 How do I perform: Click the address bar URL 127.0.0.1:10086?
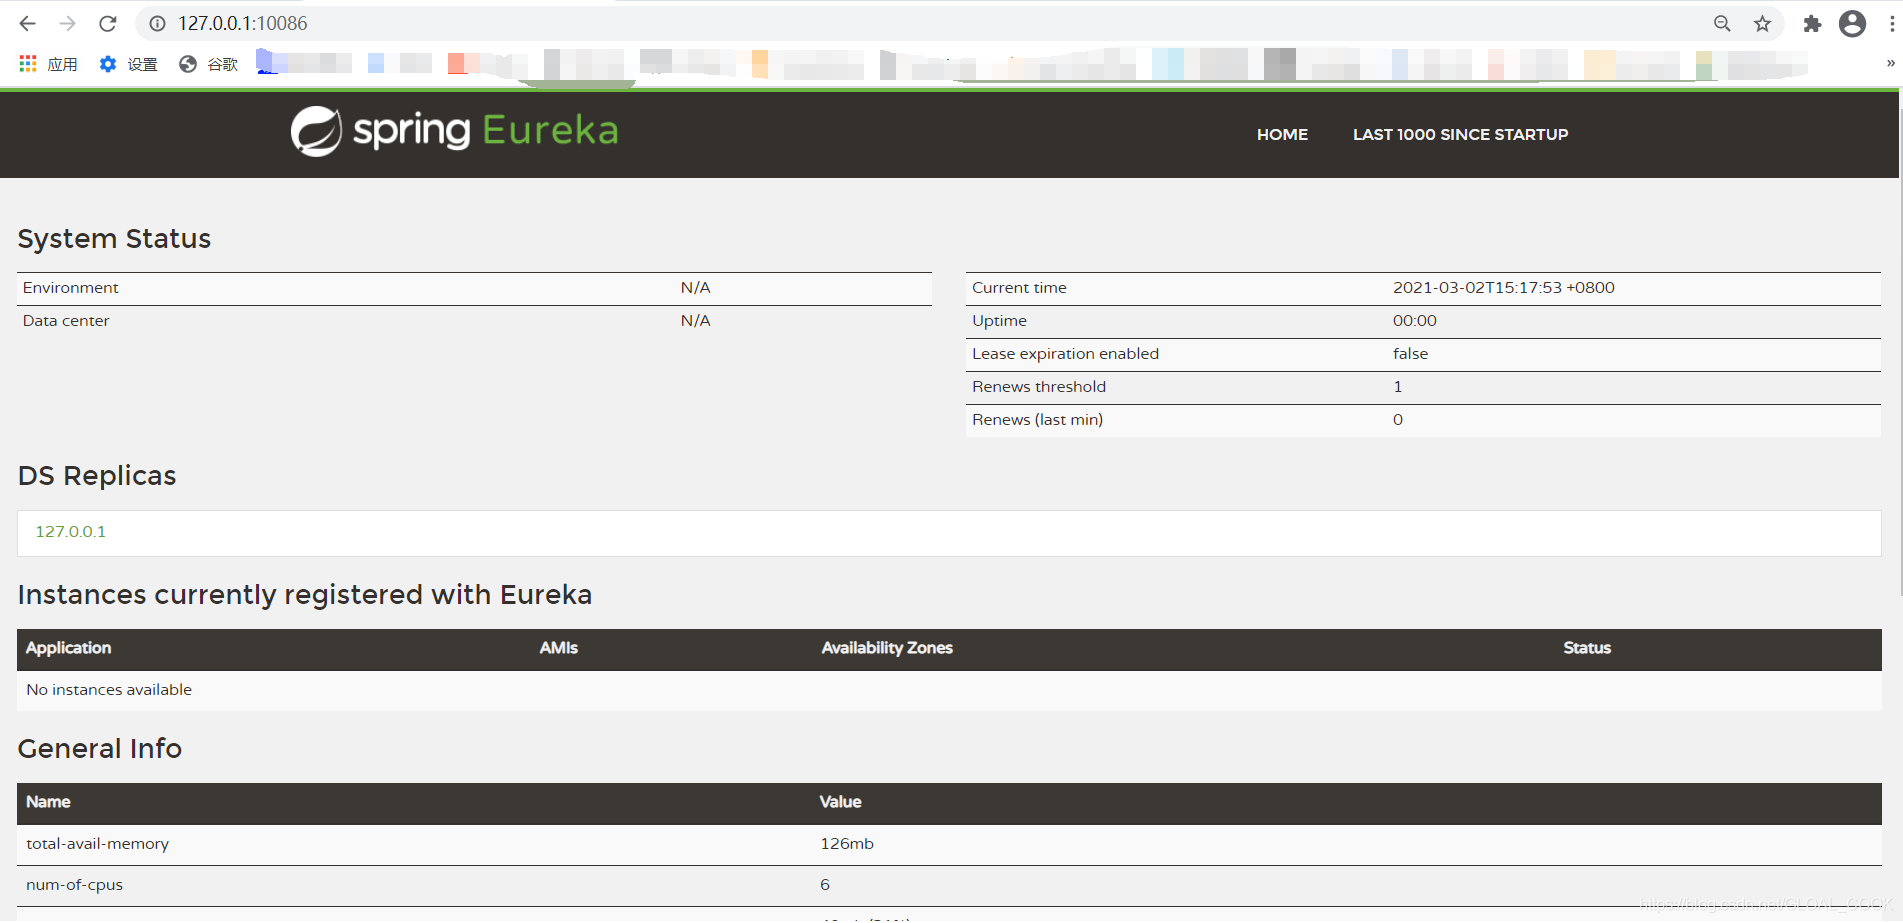(x=243, y=23)
